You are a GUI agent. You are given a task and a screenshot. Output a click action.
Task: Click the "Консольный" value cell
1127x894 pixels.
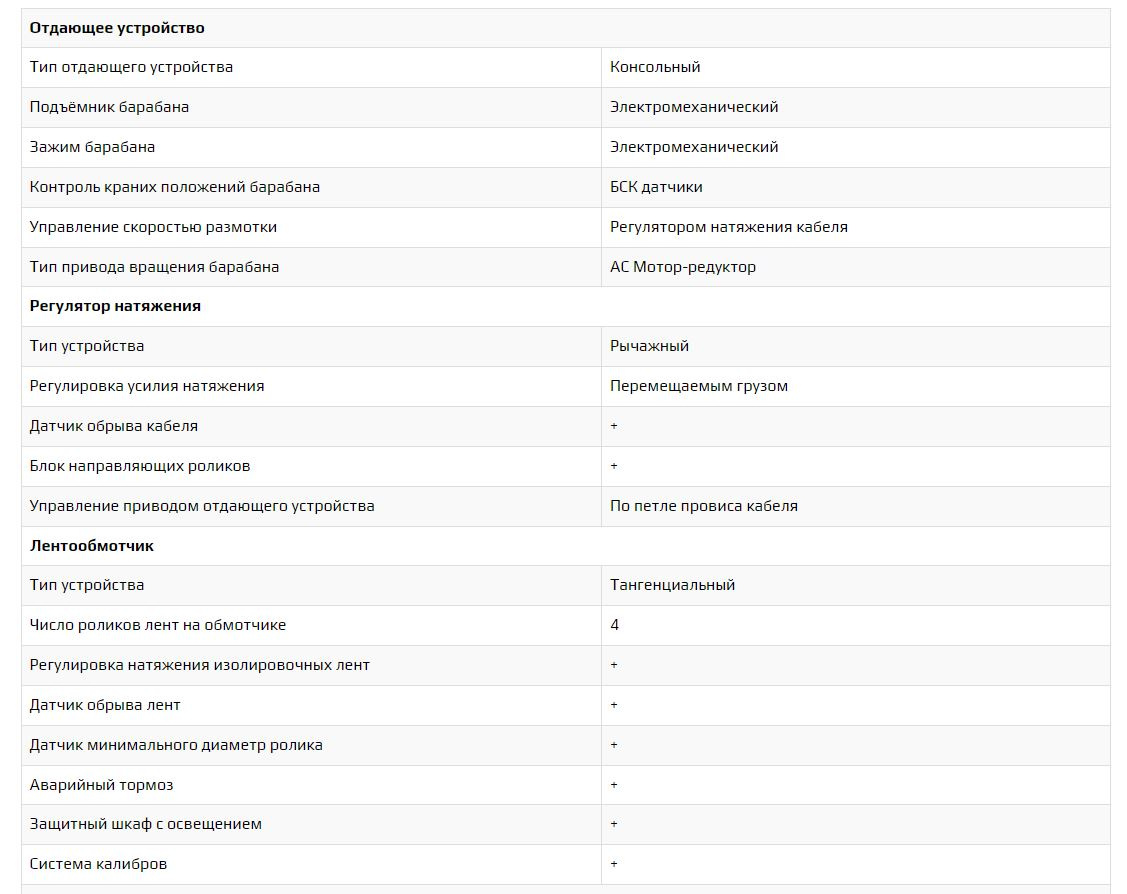pos(655,67)
